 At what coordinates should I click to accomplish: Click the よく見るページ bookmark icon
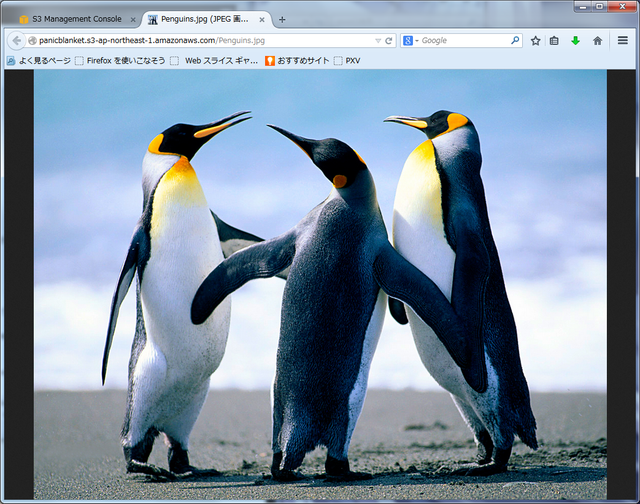click(11, 61)
